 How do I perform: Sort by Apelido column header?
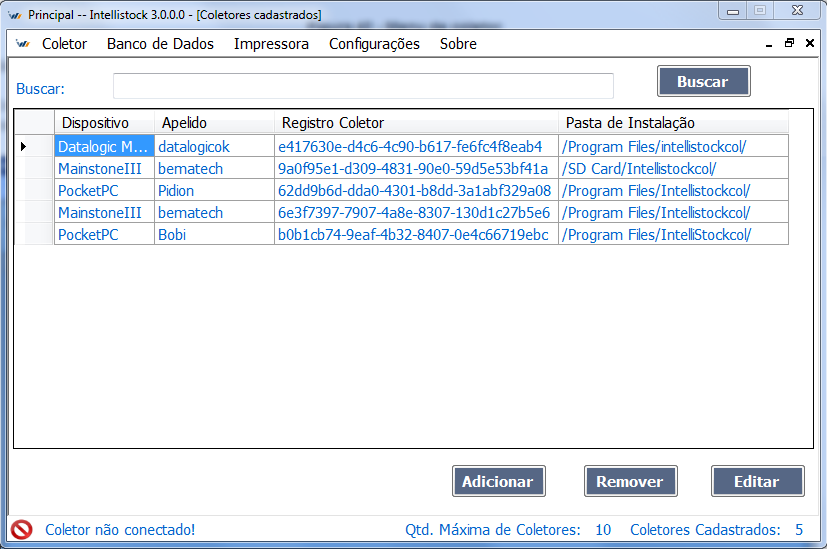tap(214, 123)
